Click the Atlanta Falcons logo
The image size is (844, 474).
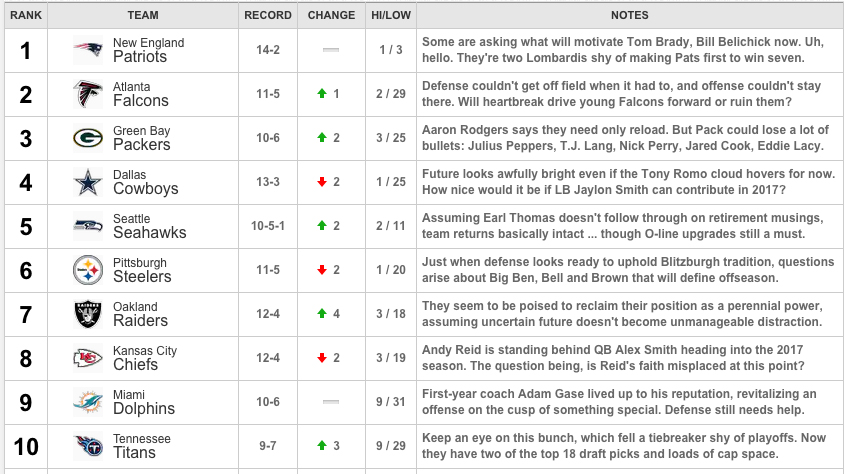pos(88,94)
